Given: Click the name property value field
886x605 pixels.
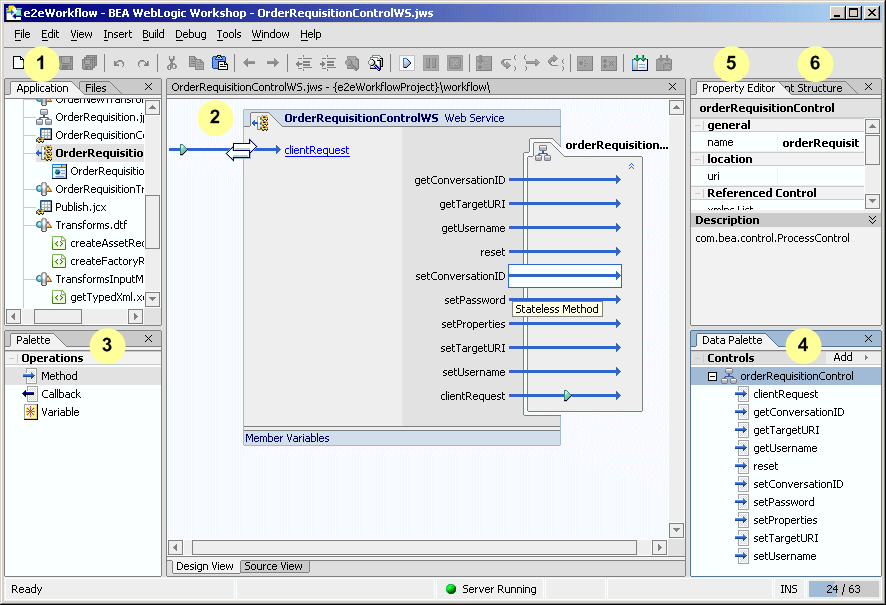Looking at the screenshot, I should pyautogui.click(x=820, y=142).
